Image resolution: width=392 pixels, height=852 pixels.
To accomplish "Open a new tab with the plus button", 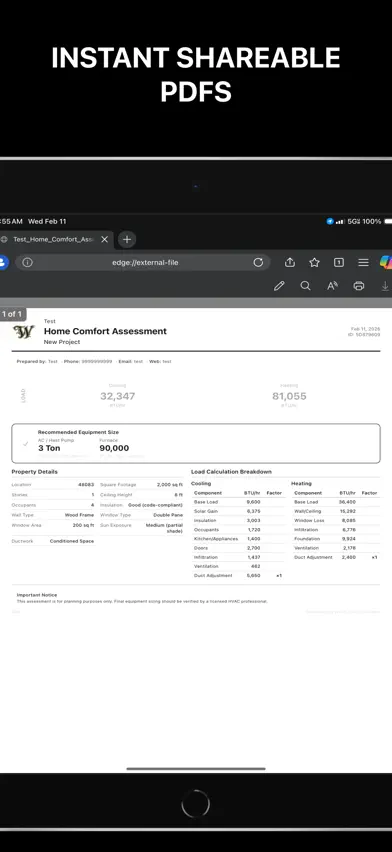I will coord(127,239).
